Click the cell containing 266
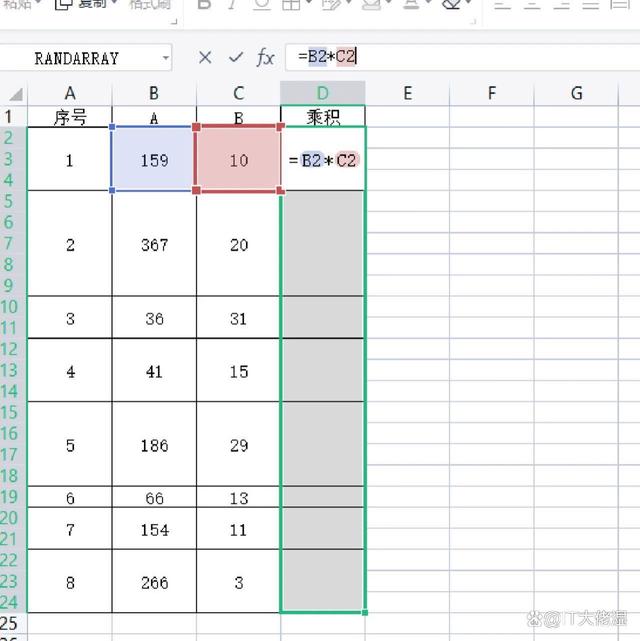Screen dimensions: 640x641 154,582
